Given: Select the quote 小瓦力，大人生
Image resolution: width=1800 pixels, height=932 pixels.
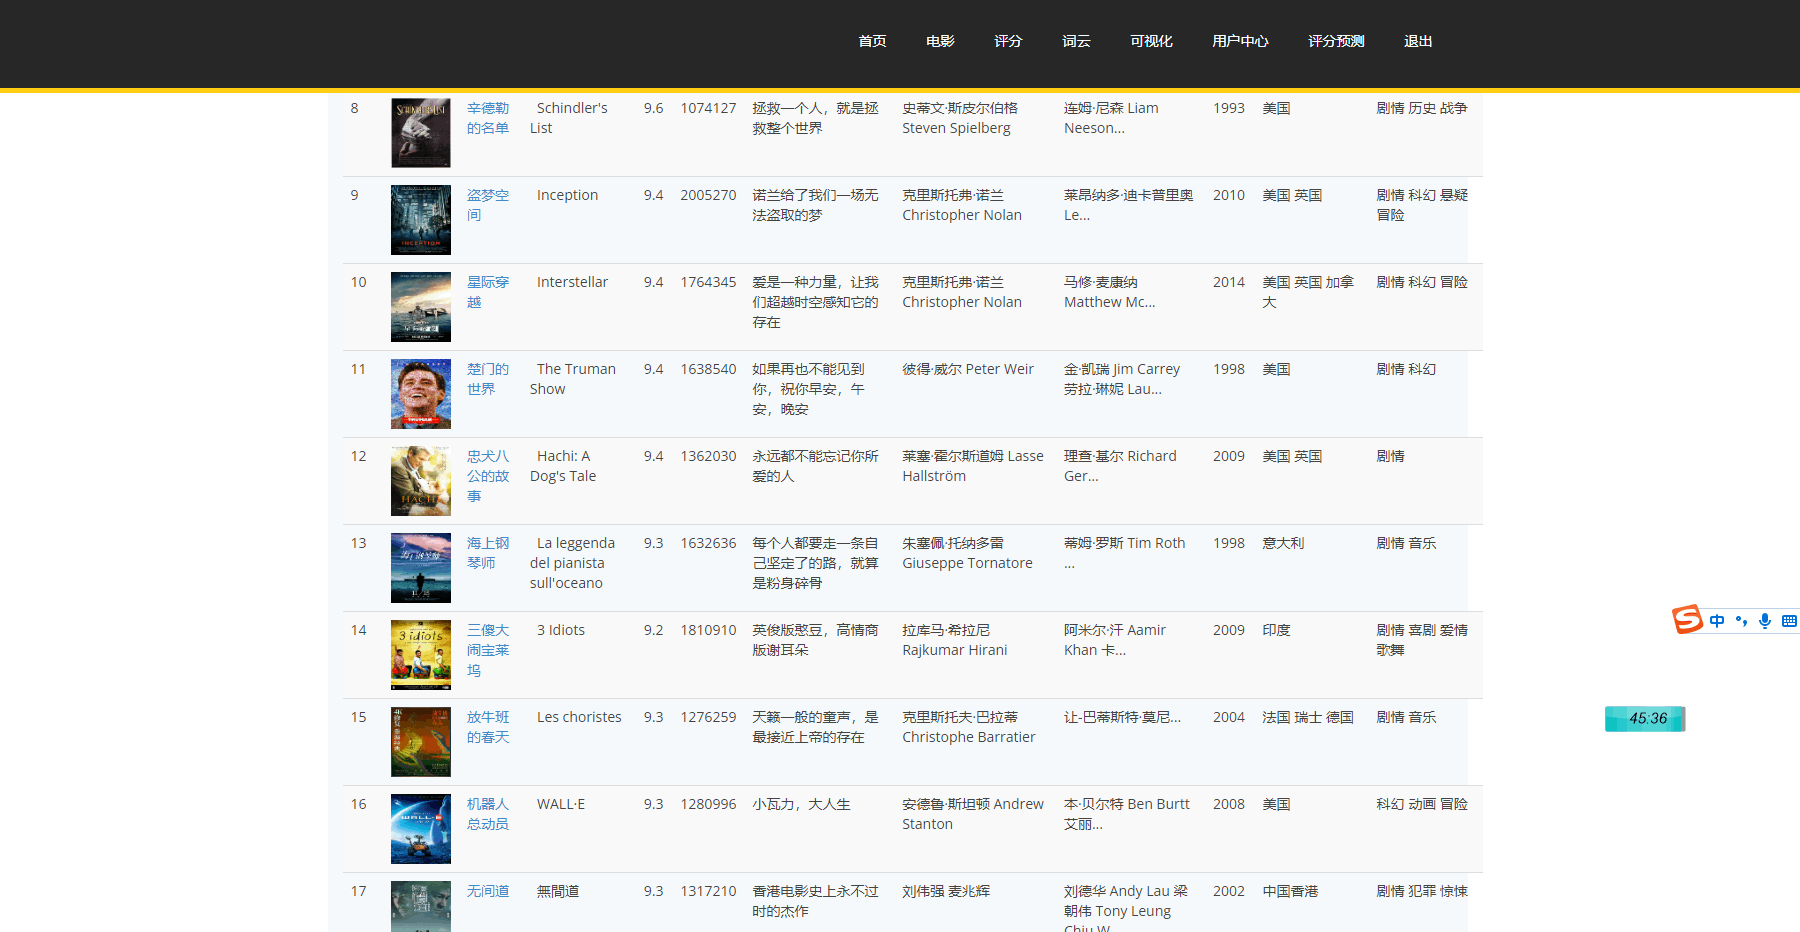Looking at the screenshot, I should click(x=801, y=804).
